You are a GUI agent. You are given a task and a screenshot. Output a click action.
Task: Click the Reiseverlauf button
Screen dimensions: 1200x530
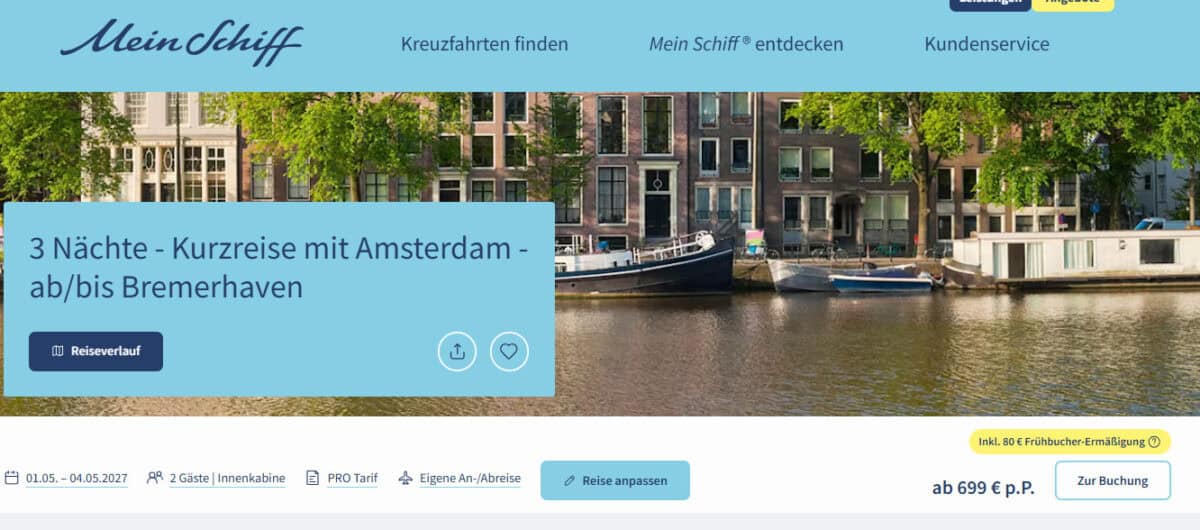point(96,351)
